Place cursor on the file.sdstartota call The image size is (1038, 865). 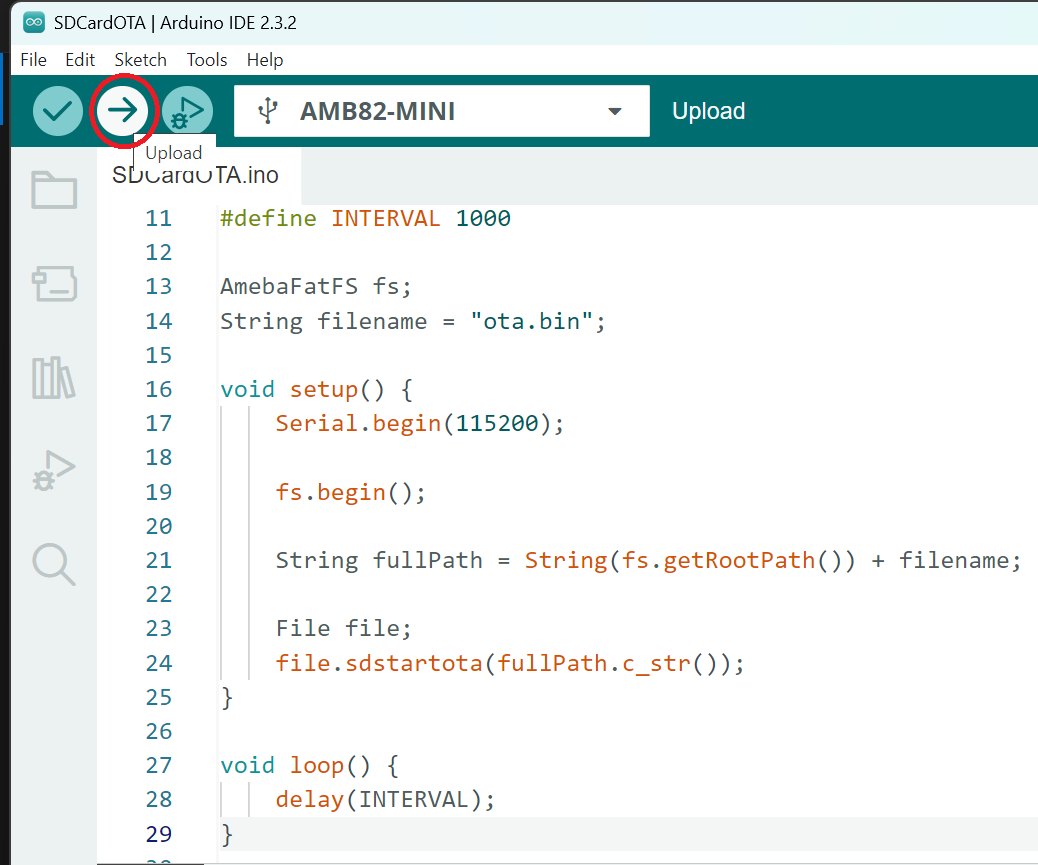(380, 663)
